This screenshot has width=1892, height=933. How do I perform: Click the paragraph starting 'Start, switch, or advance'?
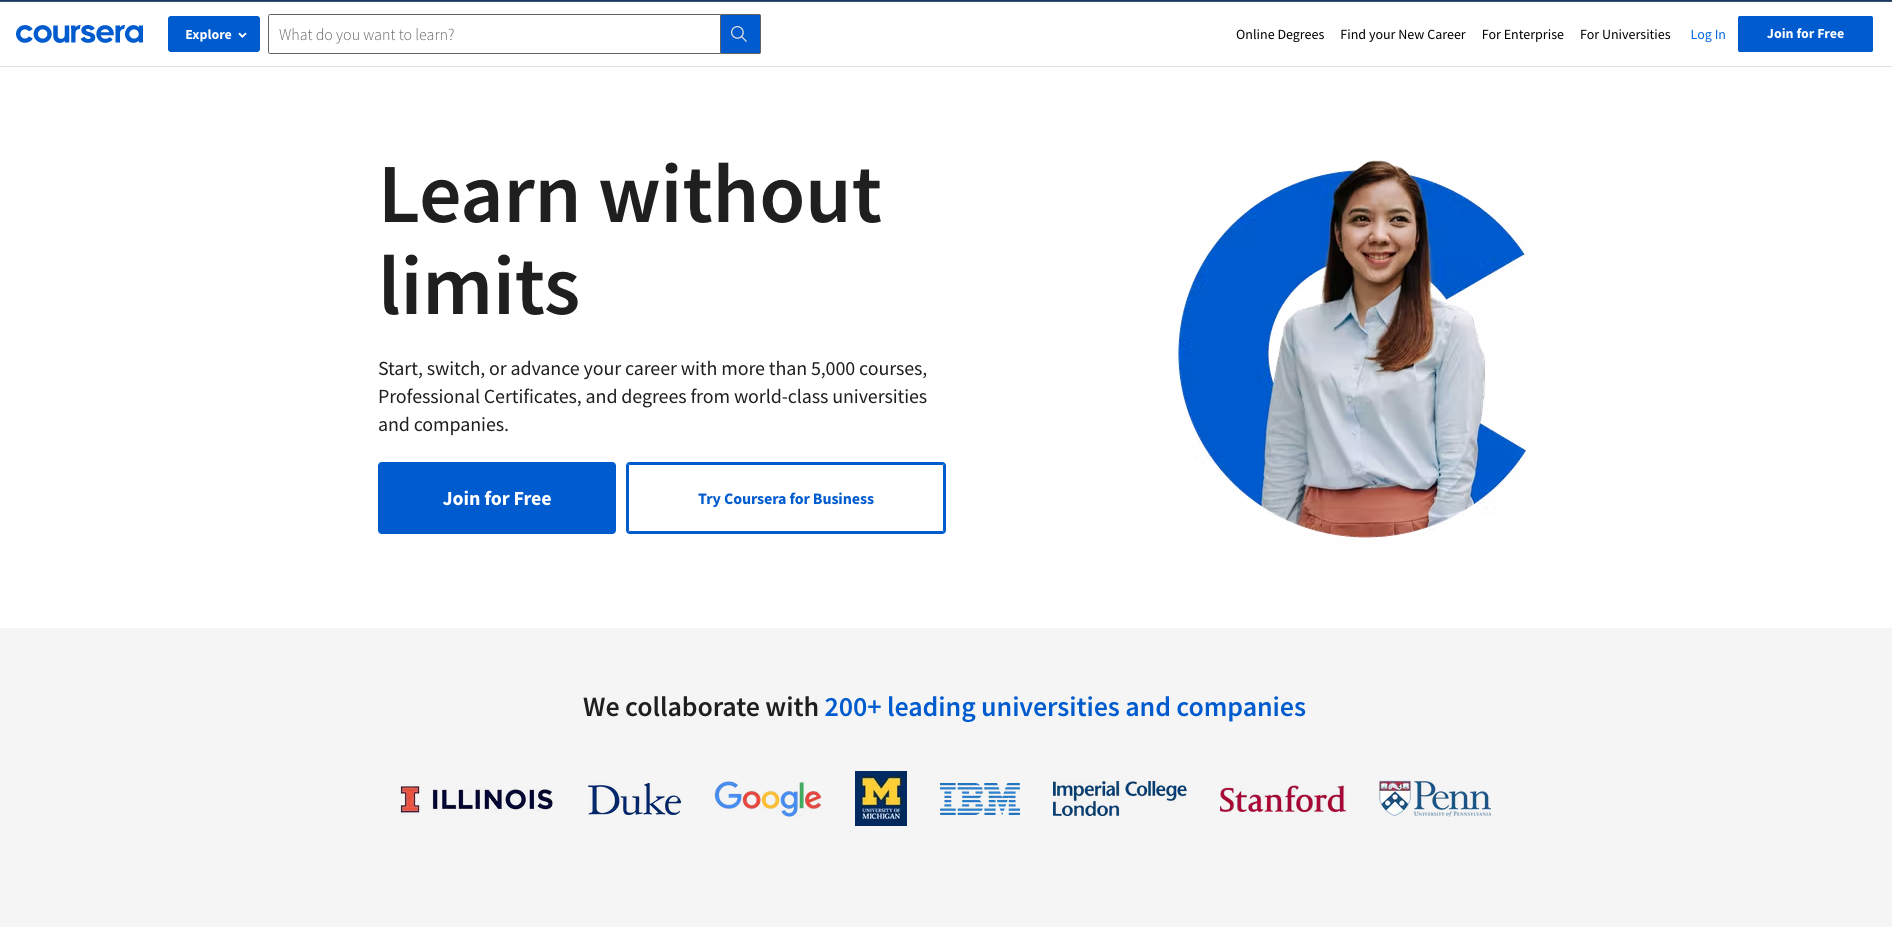point(653,396)
